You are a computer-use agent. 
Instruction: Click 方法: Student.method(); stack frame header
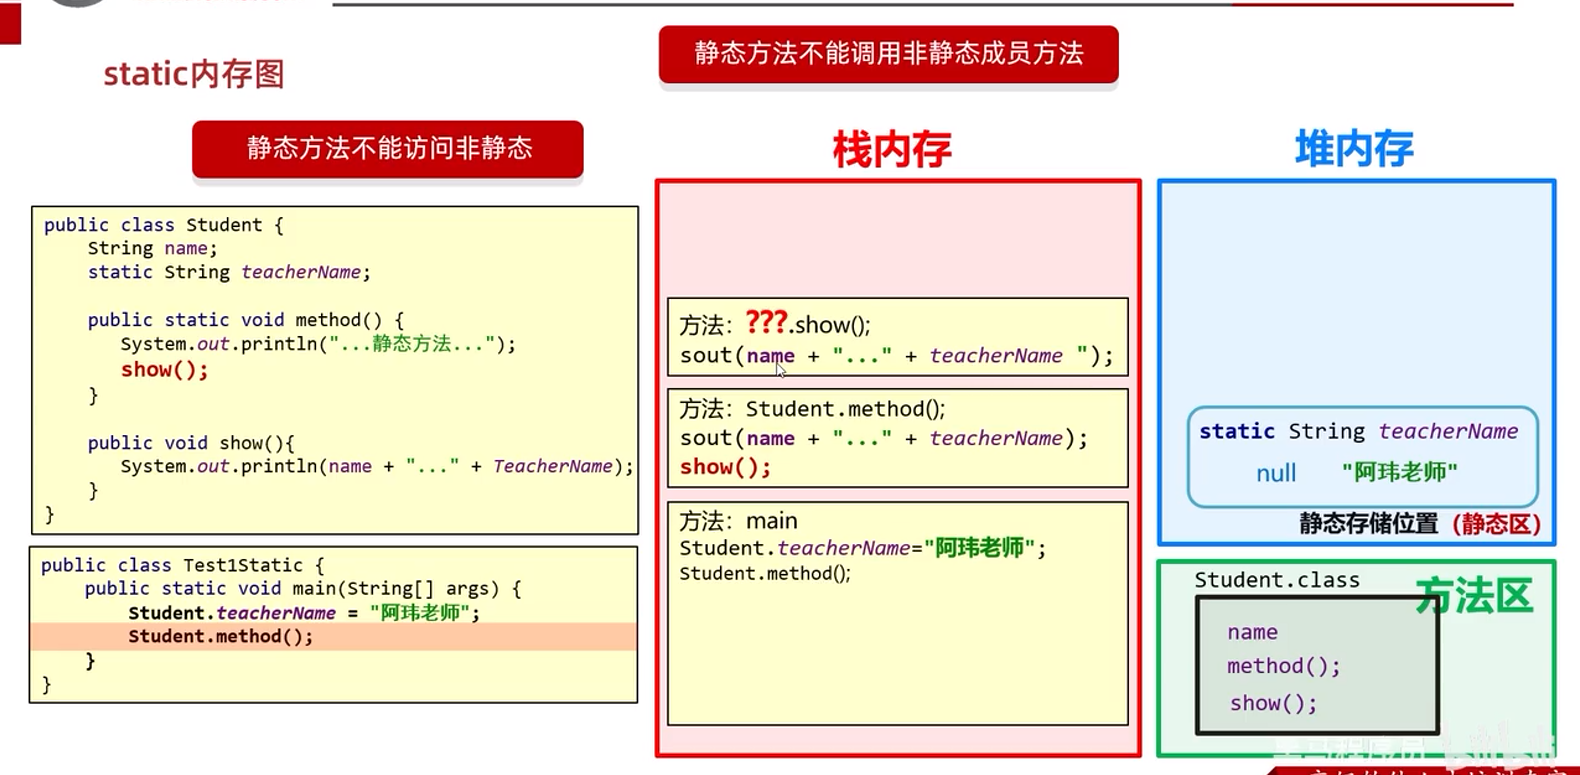(812, 409)
